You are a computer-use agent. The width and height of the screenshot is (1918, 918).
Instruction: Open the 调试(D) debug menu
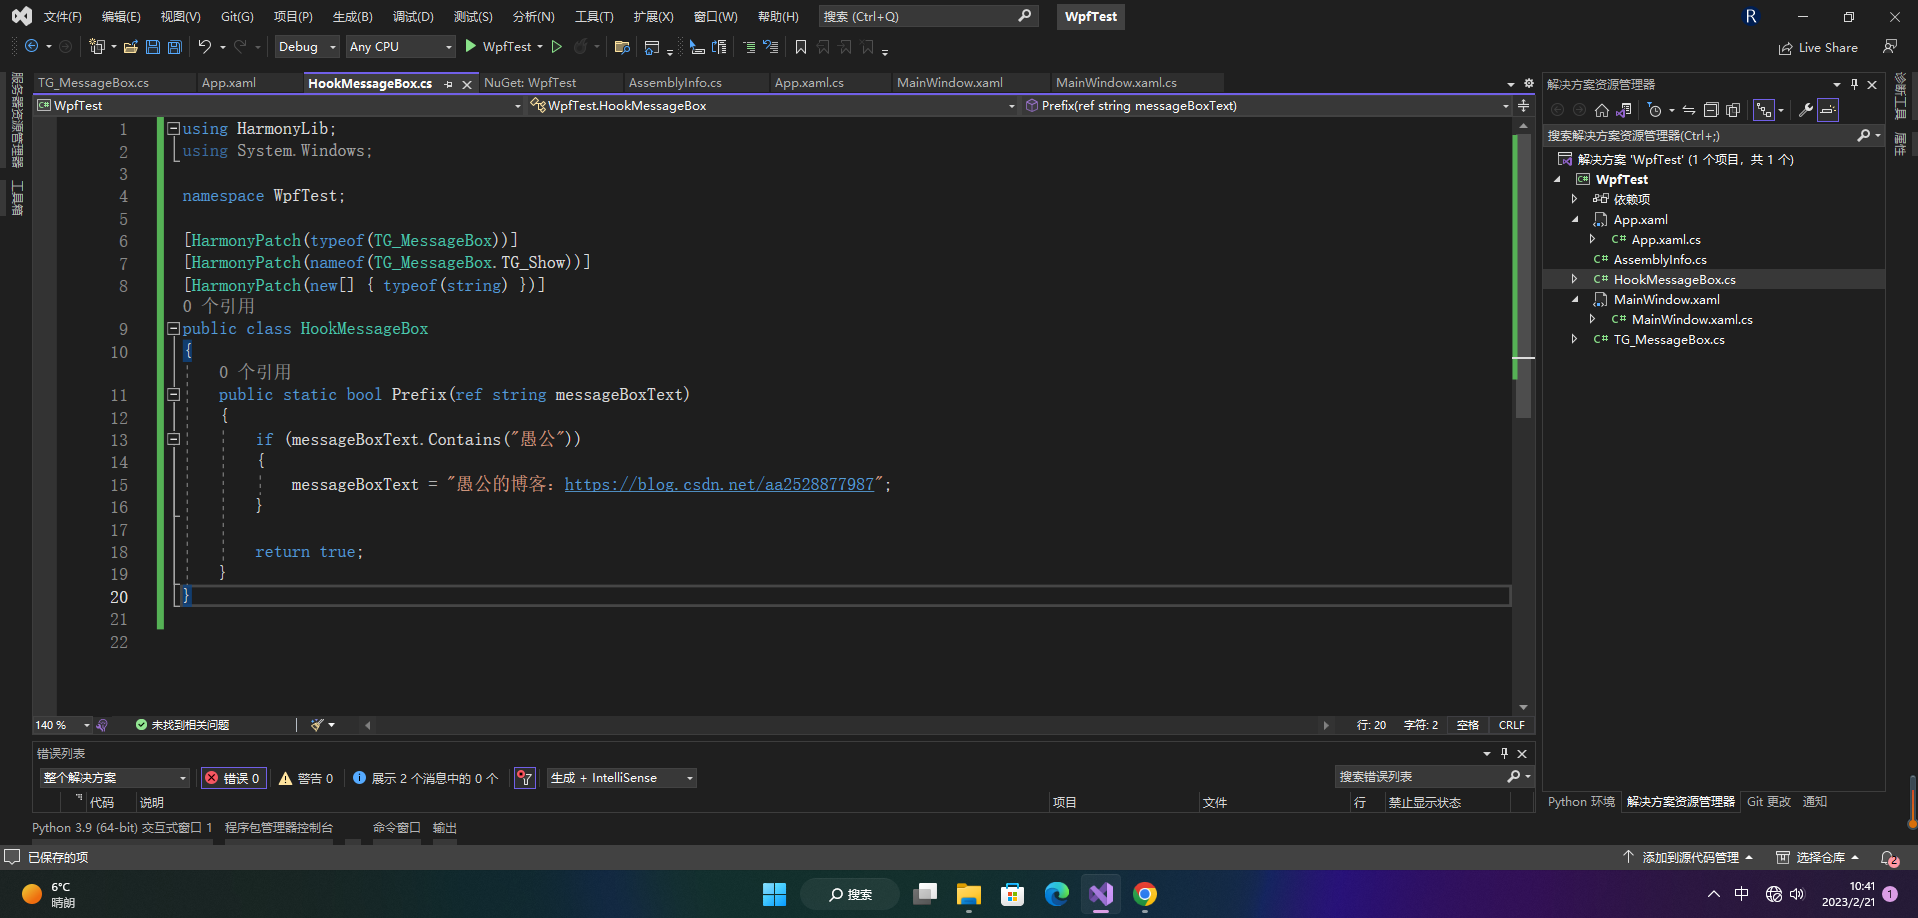click(x=413, y=17)
